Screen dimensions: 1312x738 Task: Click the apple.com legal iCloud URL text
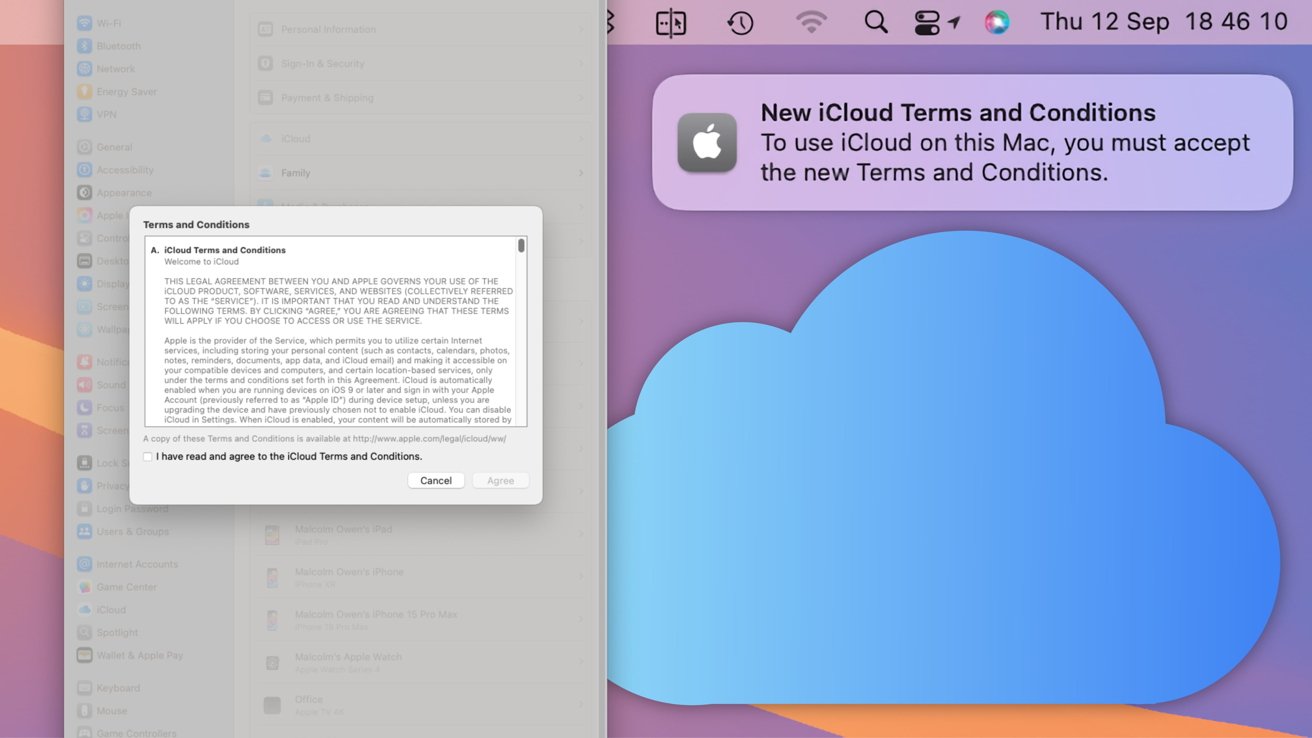pyautogui.click(x=429, y=439)
